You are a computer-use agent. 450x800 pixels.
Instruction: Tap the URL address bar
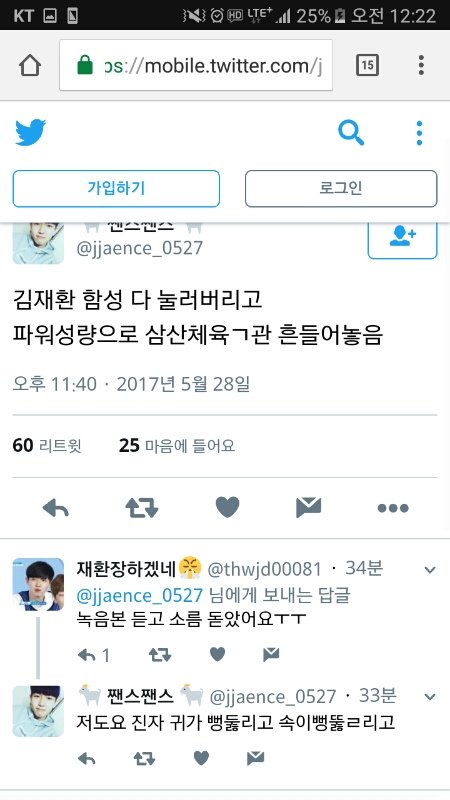[x=196, y=65]
